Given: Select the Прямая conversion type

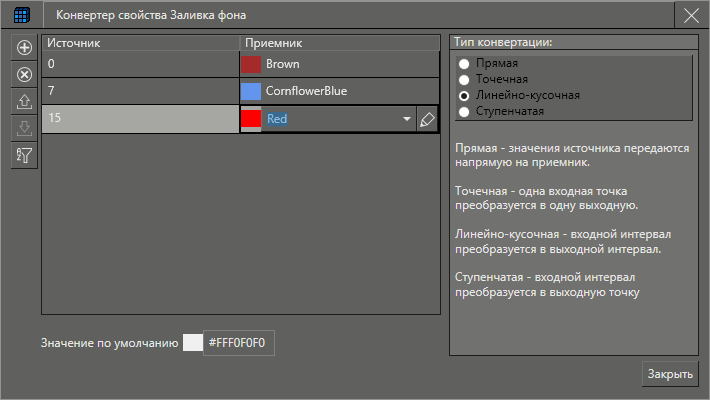Looking at the screenshot, I should 464,64.
